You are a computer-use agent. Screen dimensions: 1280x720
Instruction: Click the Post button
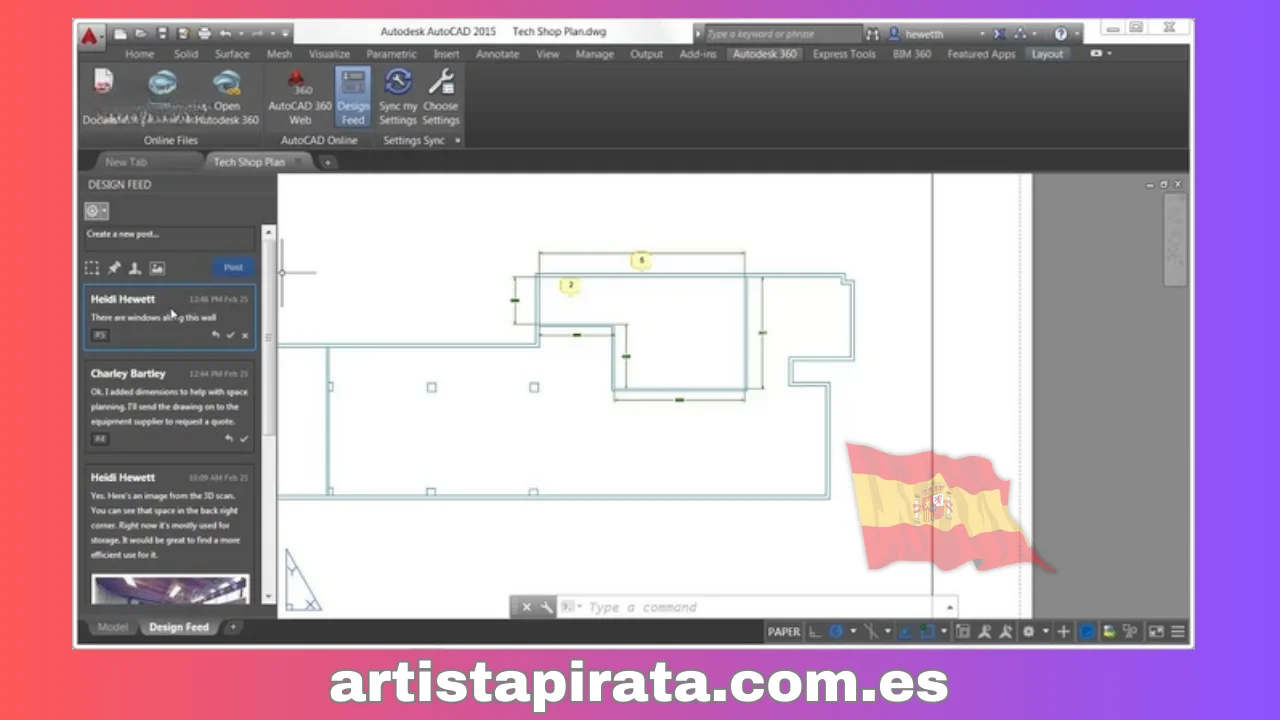tap(233, 267)
